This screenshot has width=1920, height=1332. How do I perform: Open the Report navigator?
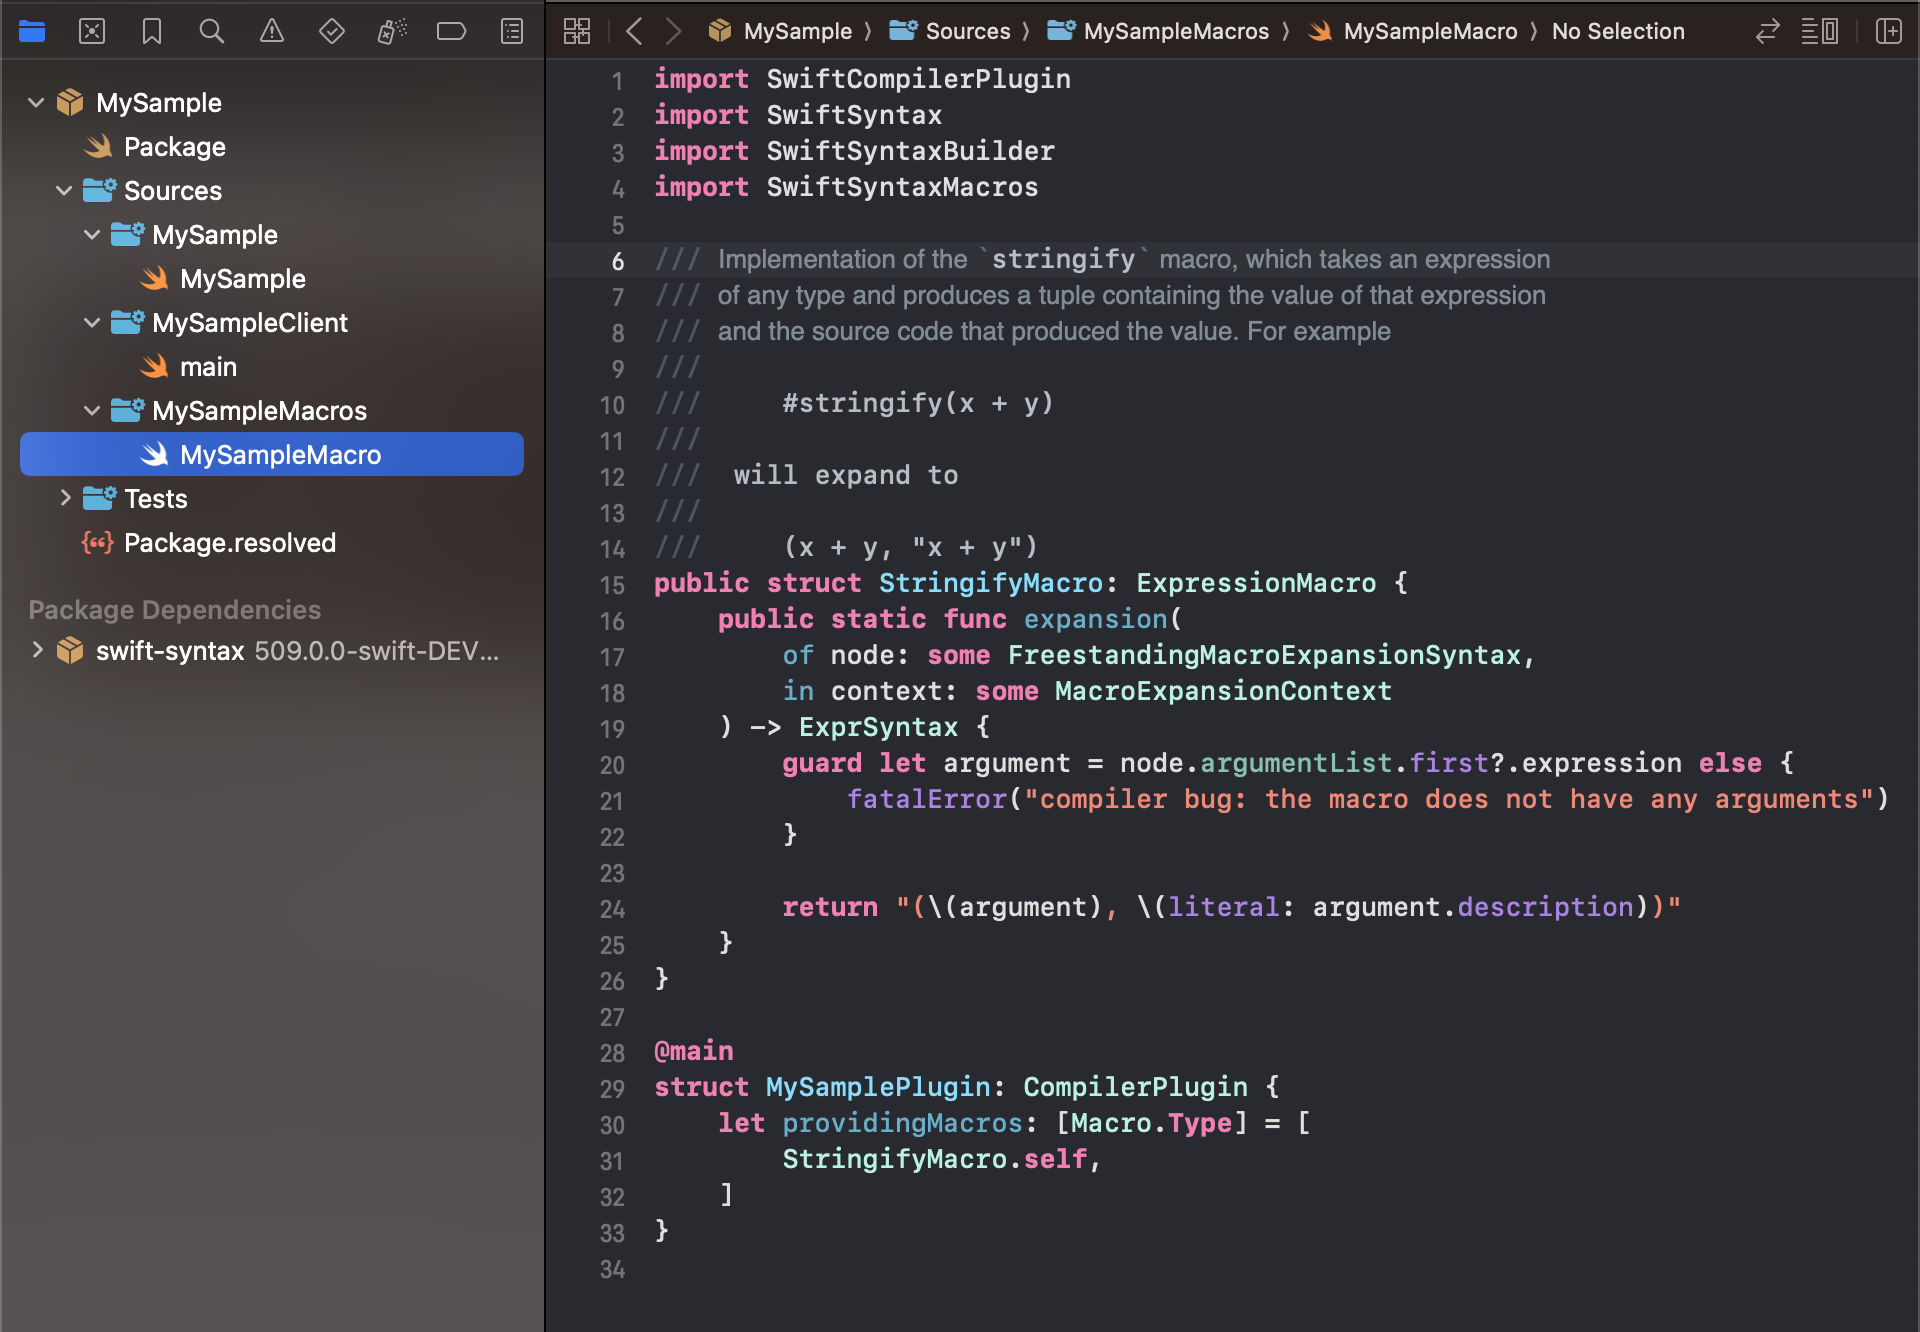(511, 31)
